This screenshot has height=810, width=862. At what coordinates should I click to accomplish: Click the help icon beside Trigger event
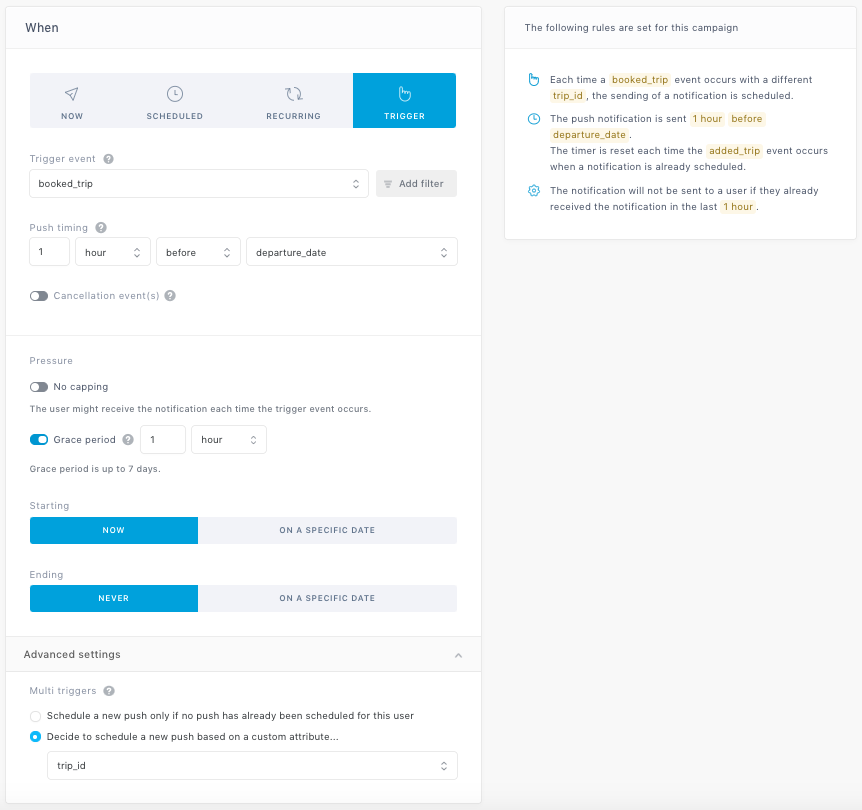click(x=108, y=159)
